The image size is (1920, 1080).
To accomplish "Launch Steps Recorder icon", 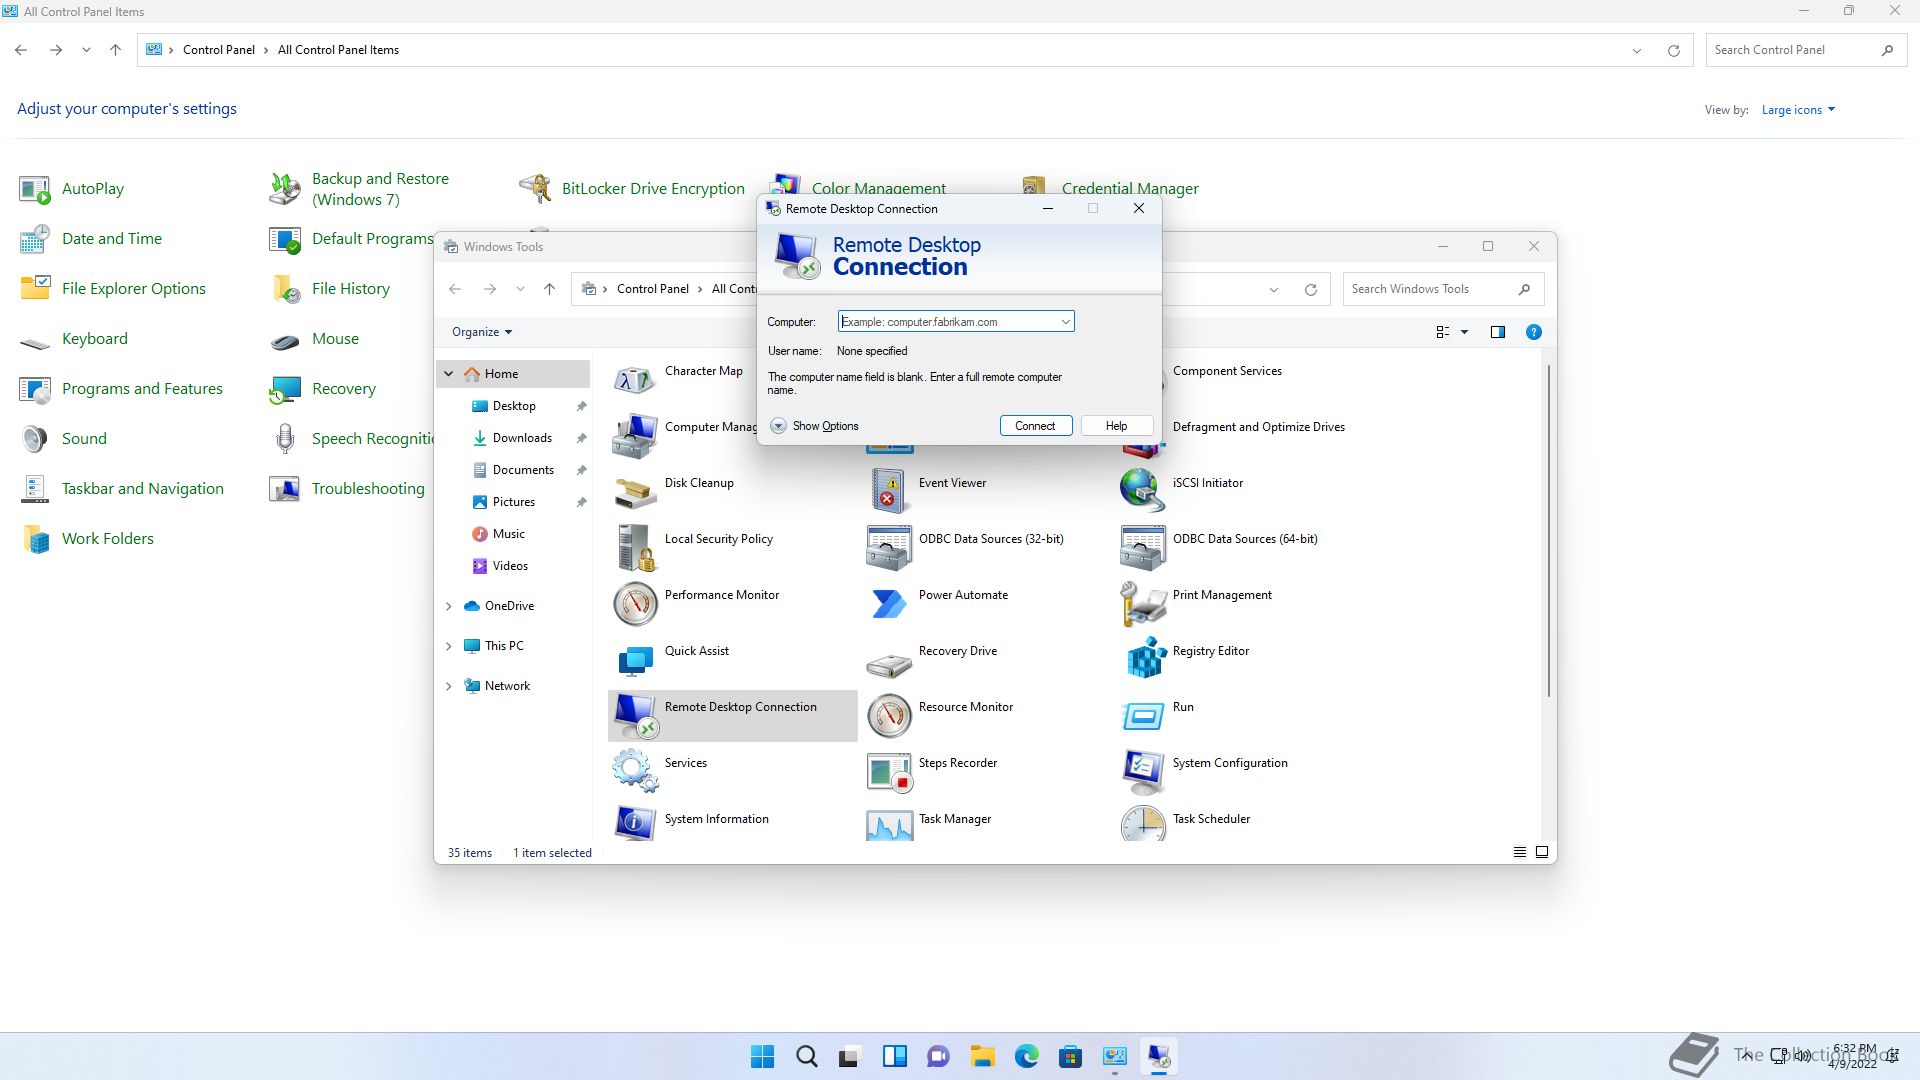I will tap(889, 771).
